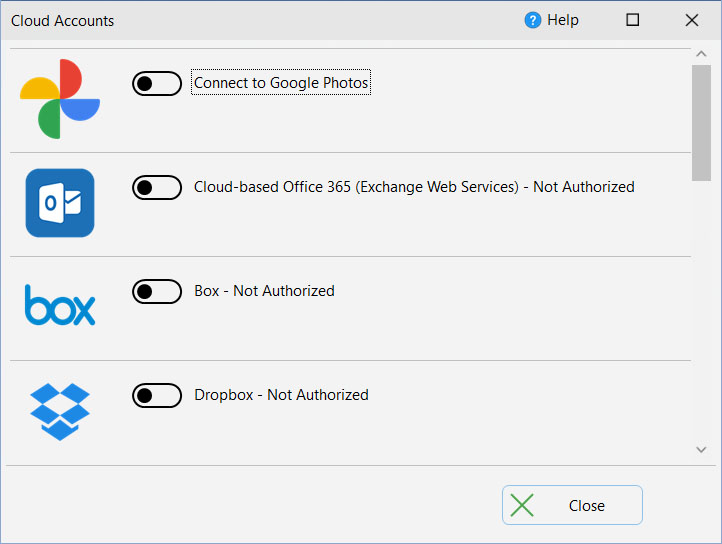
Task: Click the blue question mark Help icon
Action: point(533,20)
